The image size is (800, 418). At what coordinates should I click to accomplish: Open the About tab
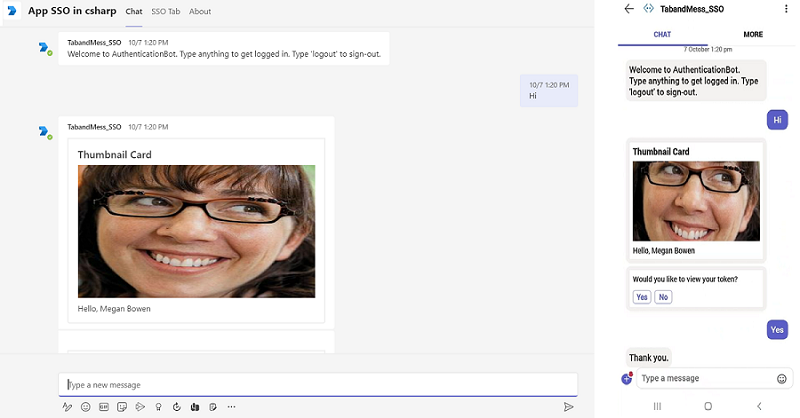(200, 11)
